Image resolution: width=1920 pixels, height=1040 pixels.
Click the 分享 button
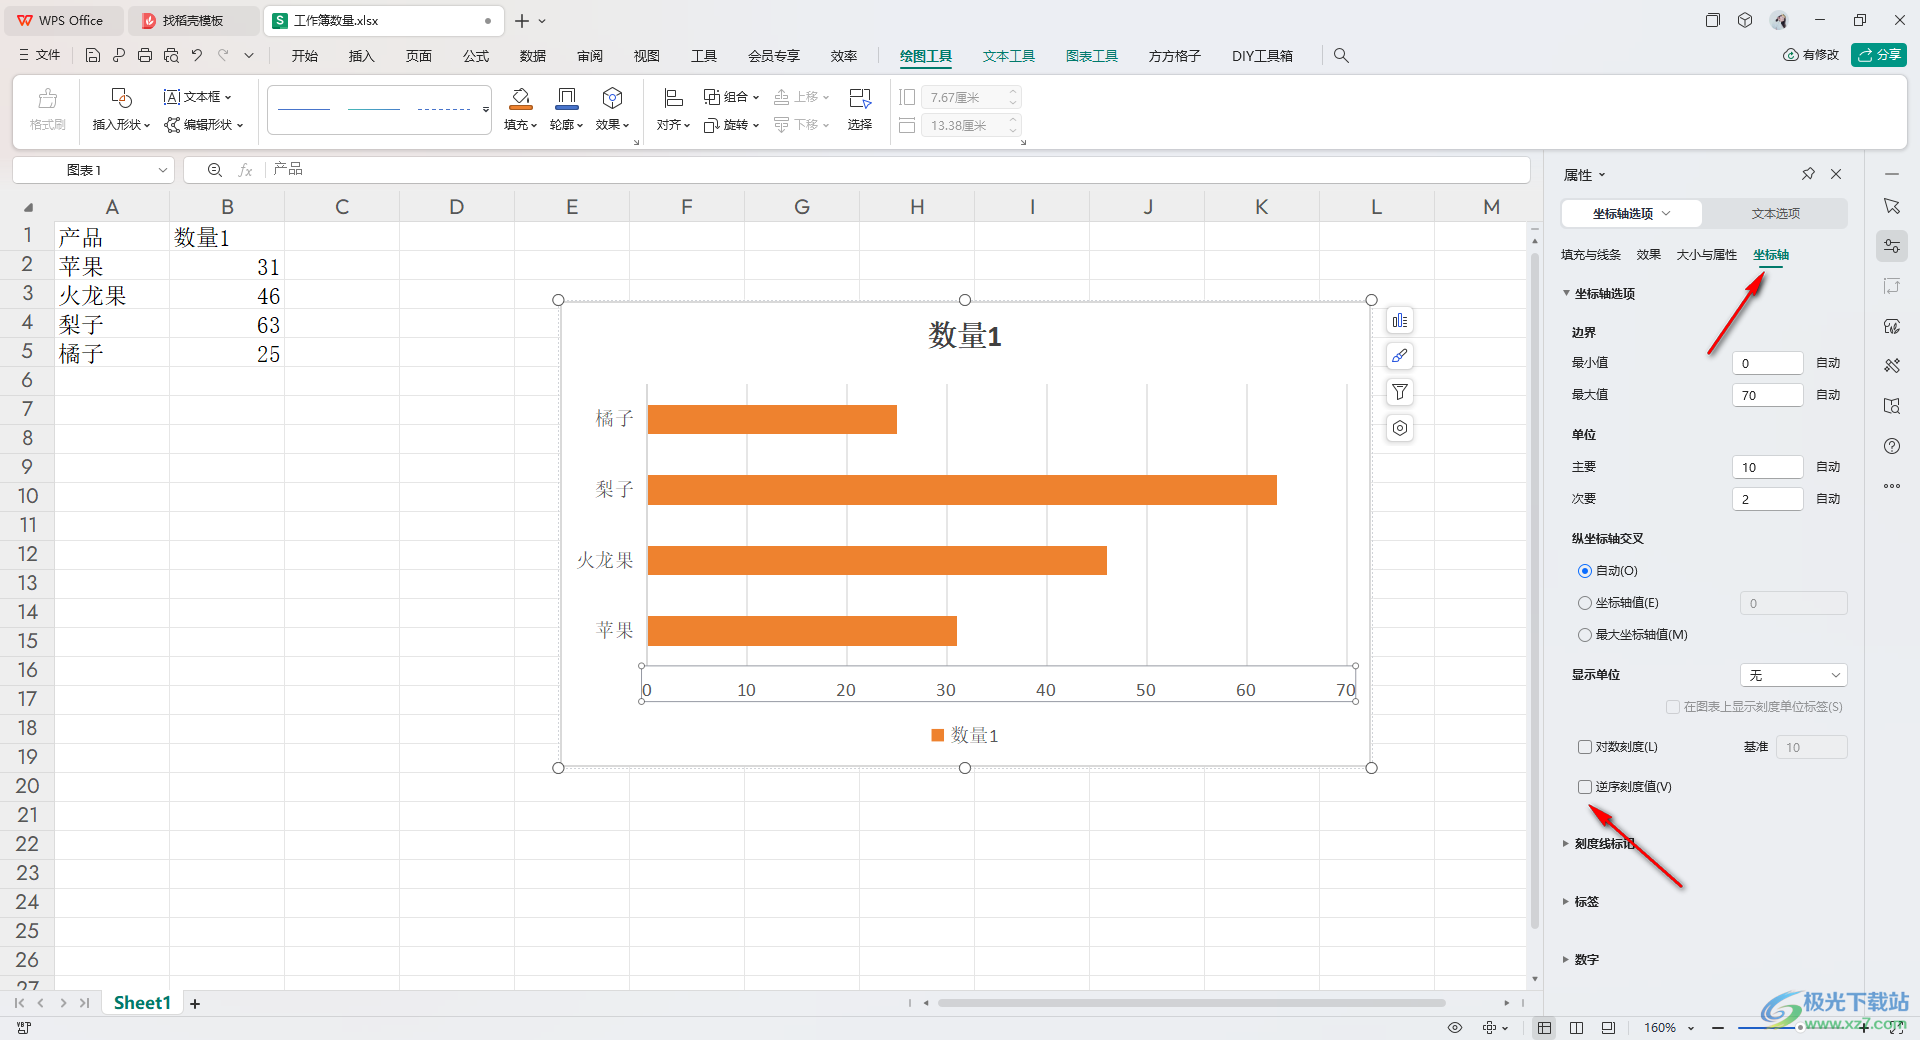[1879, 55]
